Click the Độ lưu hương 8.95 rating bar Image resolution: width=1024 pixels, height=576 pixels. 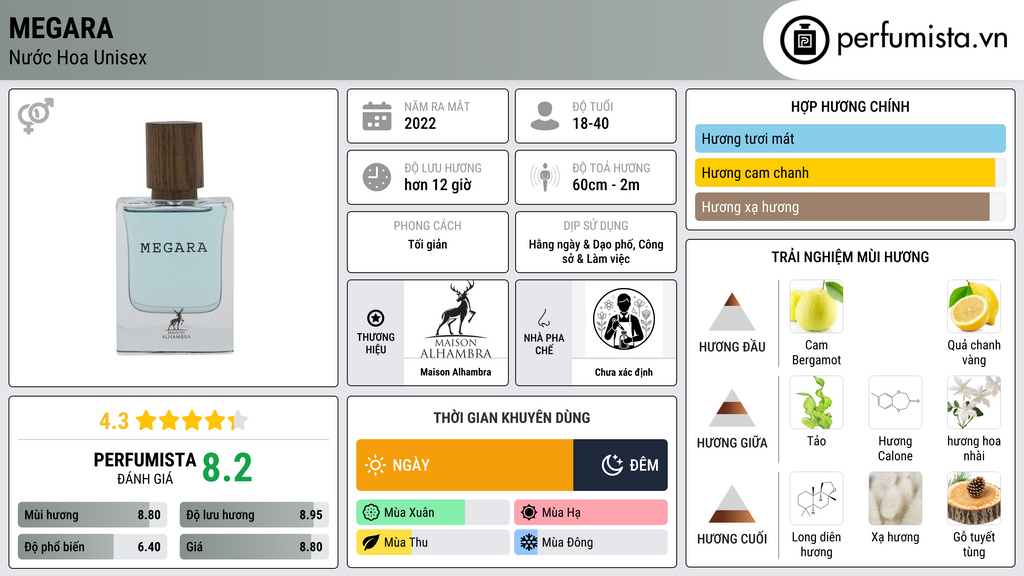[254, 515]
